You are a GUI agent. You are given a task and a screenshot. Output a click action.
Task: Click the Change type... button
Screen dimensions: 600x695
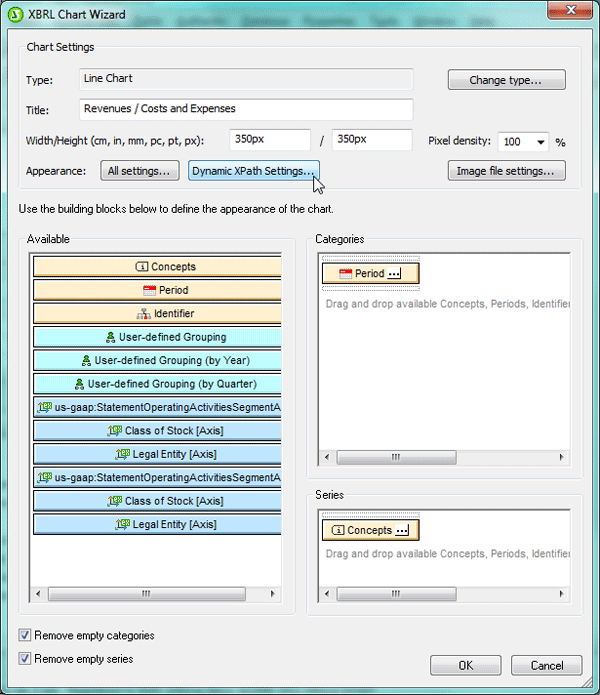pyautogui.click(x=506, y=80)
